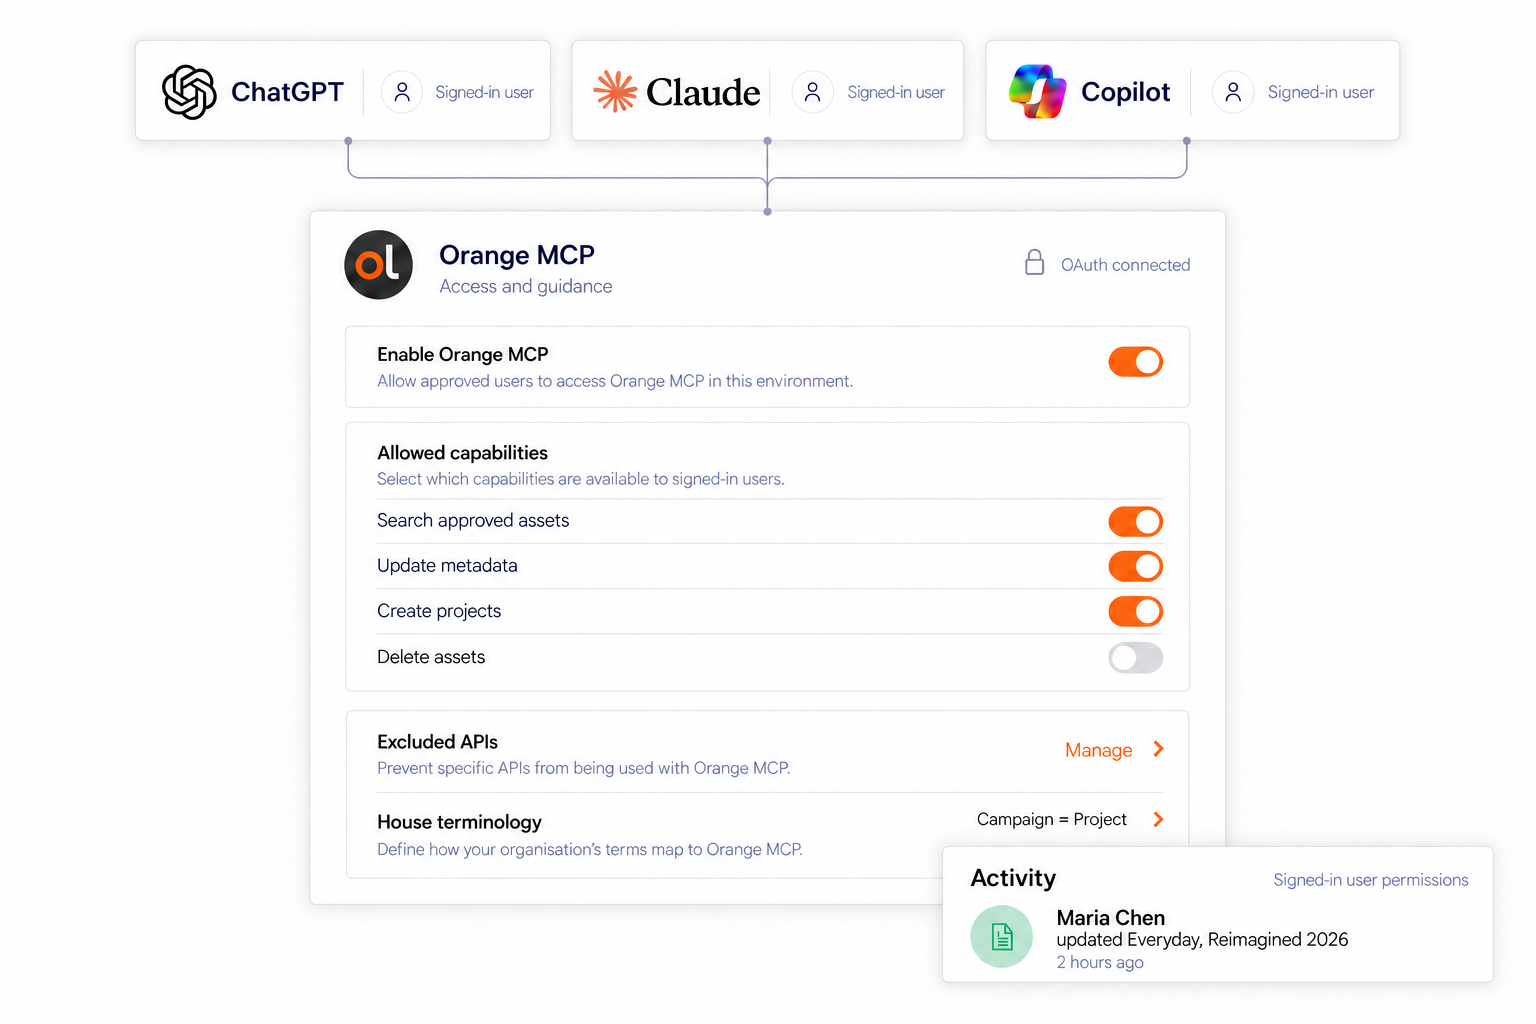Switch off the Create projects toggle
1536x1024 pixels.
1136,611
